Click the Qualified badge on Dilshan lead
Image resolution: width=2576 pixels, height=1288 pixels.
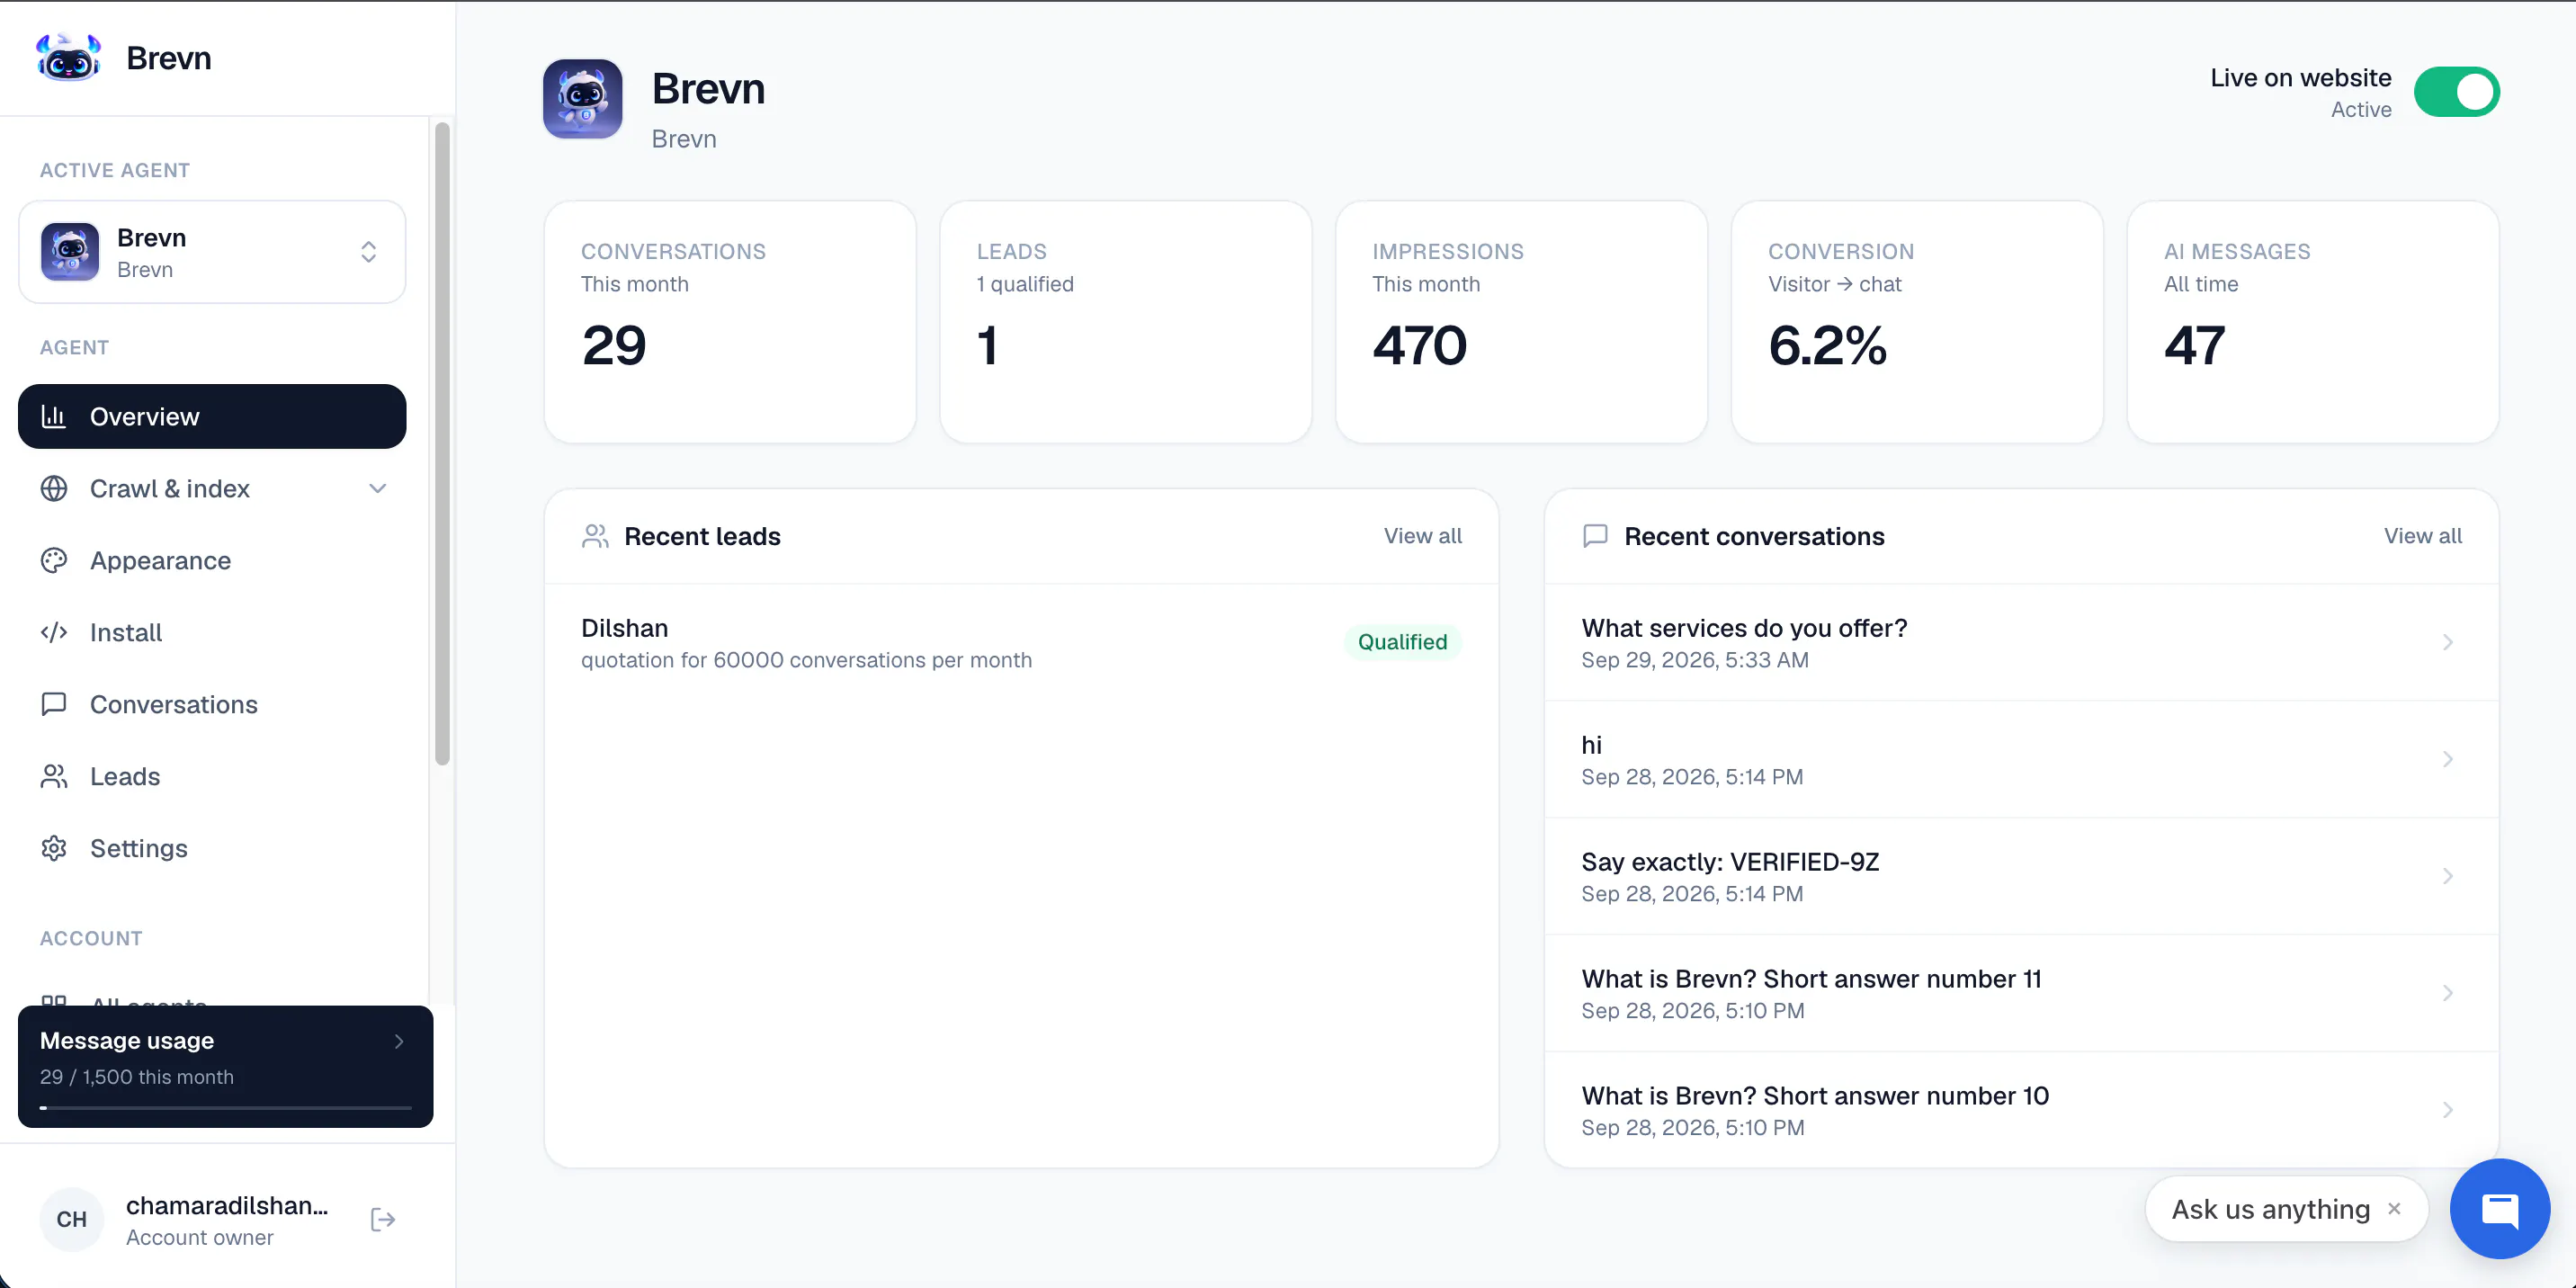tap(1402, 642)
